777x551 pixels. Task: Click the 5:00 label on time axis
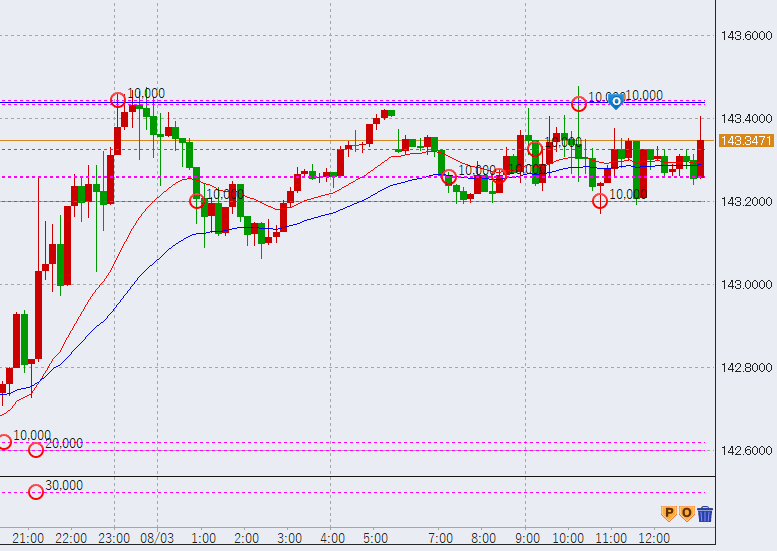(x=375, y=538)
